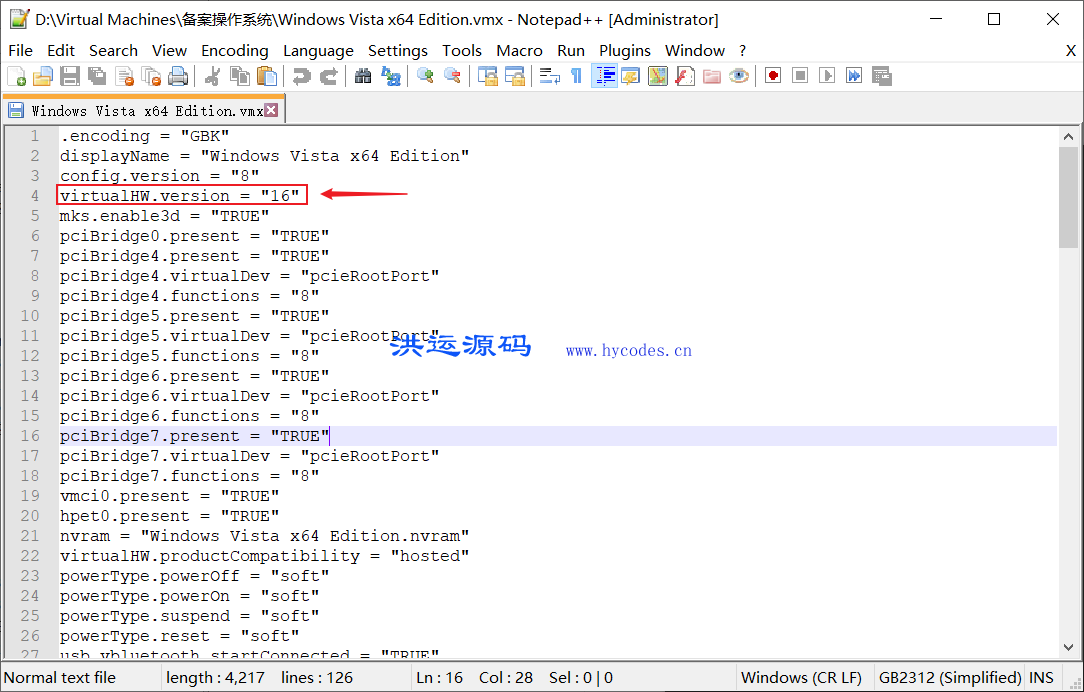Click the vertical scrollbar down arrow

(1068, 647)
